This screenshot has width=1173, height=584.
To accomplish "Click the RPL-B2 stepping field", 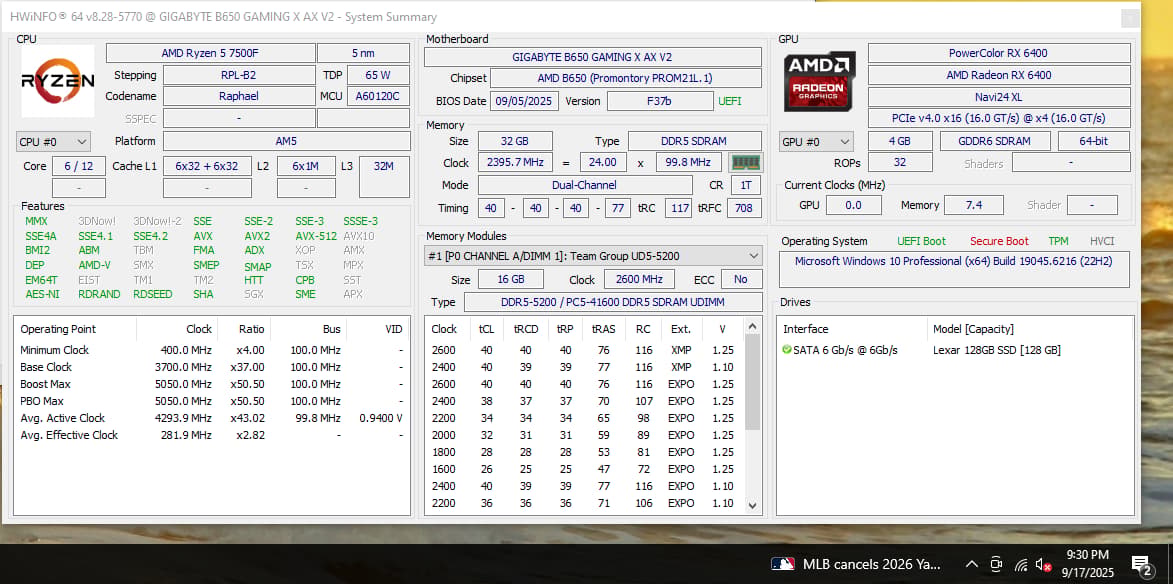I will click(x=239, y=75).
